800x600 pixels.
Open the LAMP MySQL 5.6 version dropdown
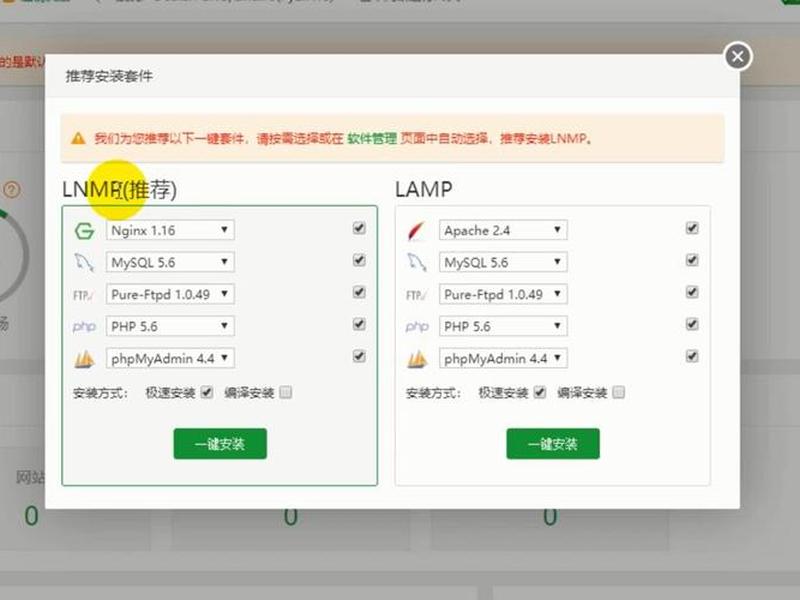tap(503, 262)
